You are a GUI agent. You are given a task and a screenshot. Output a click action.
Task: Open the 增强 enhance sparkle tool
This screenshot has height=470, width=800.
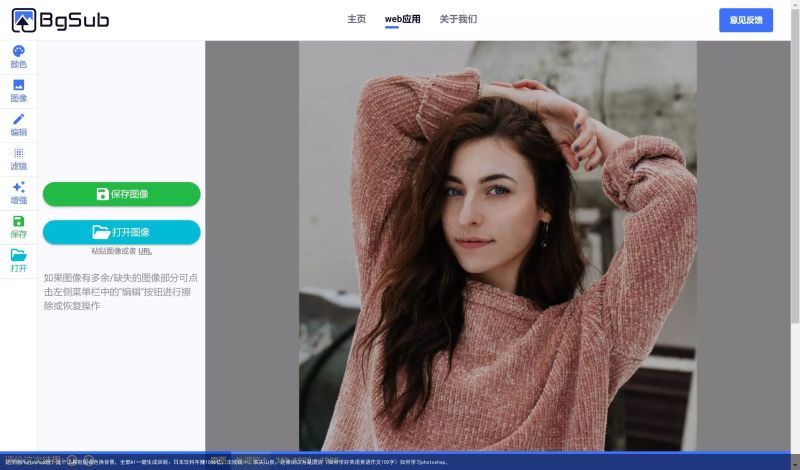[18, 193]
